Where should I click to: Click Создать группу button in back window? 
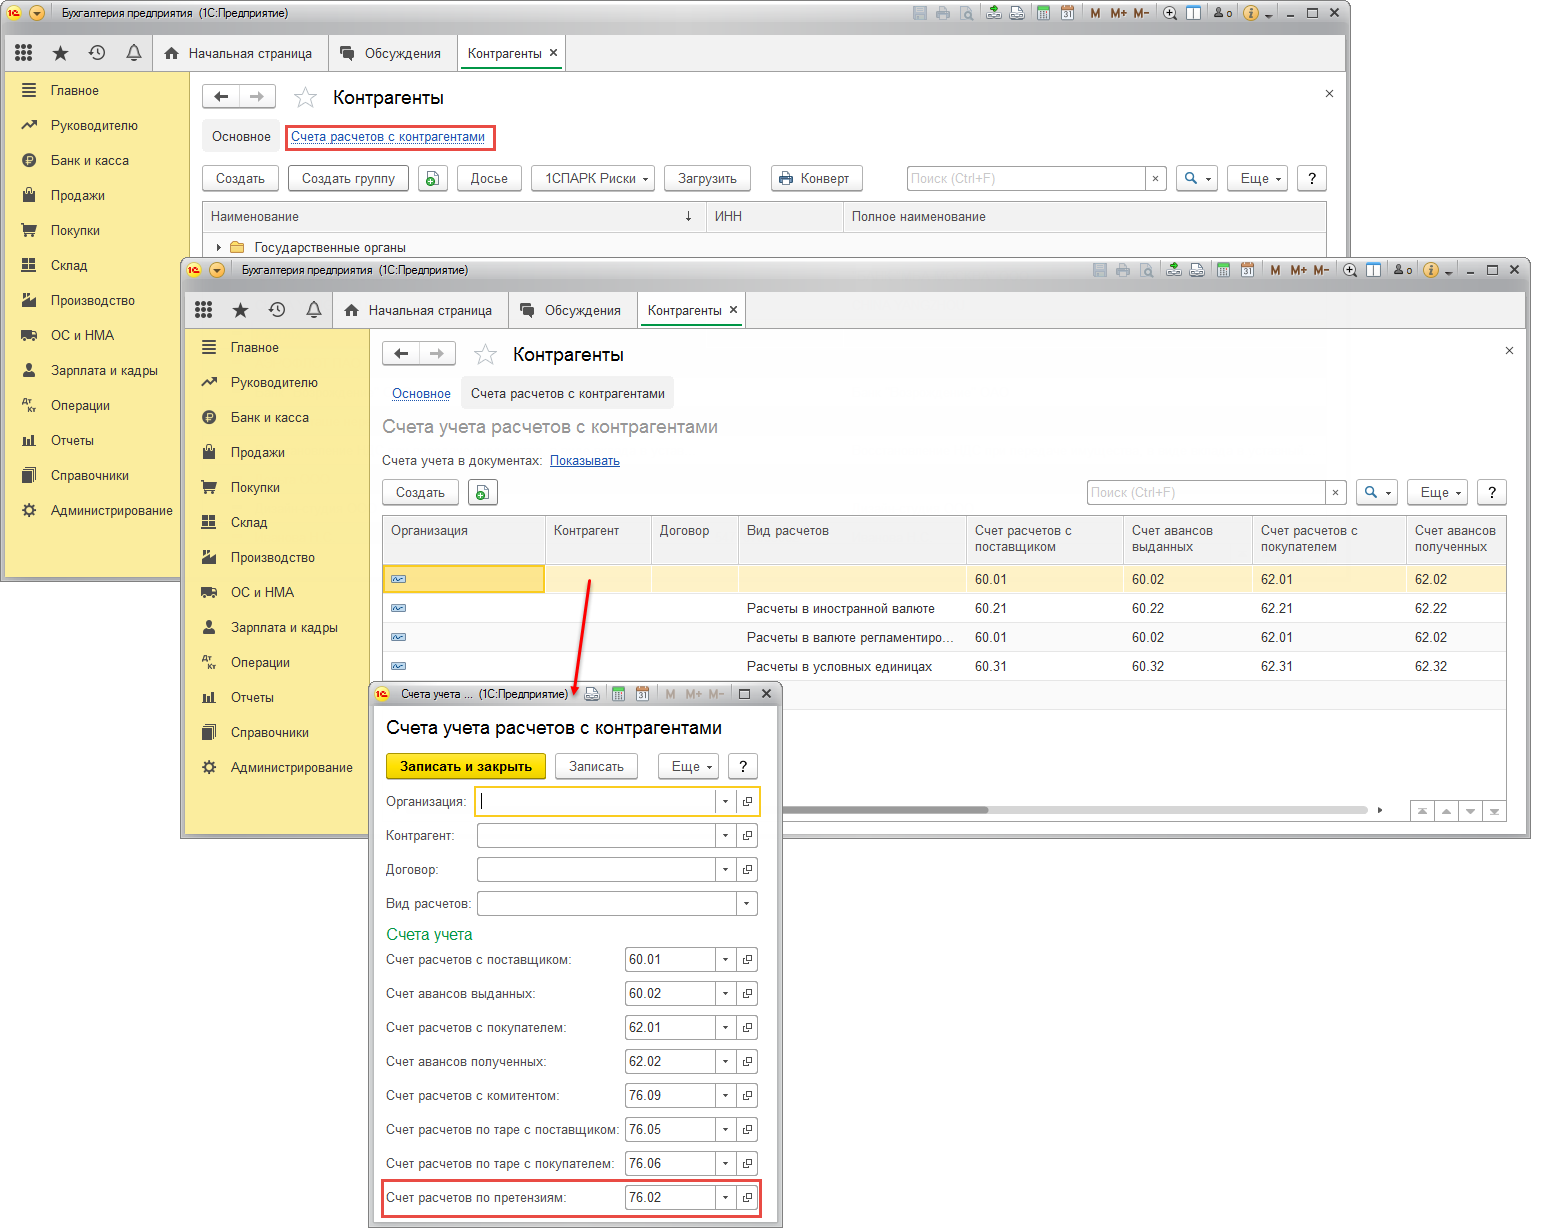point(348,178)
